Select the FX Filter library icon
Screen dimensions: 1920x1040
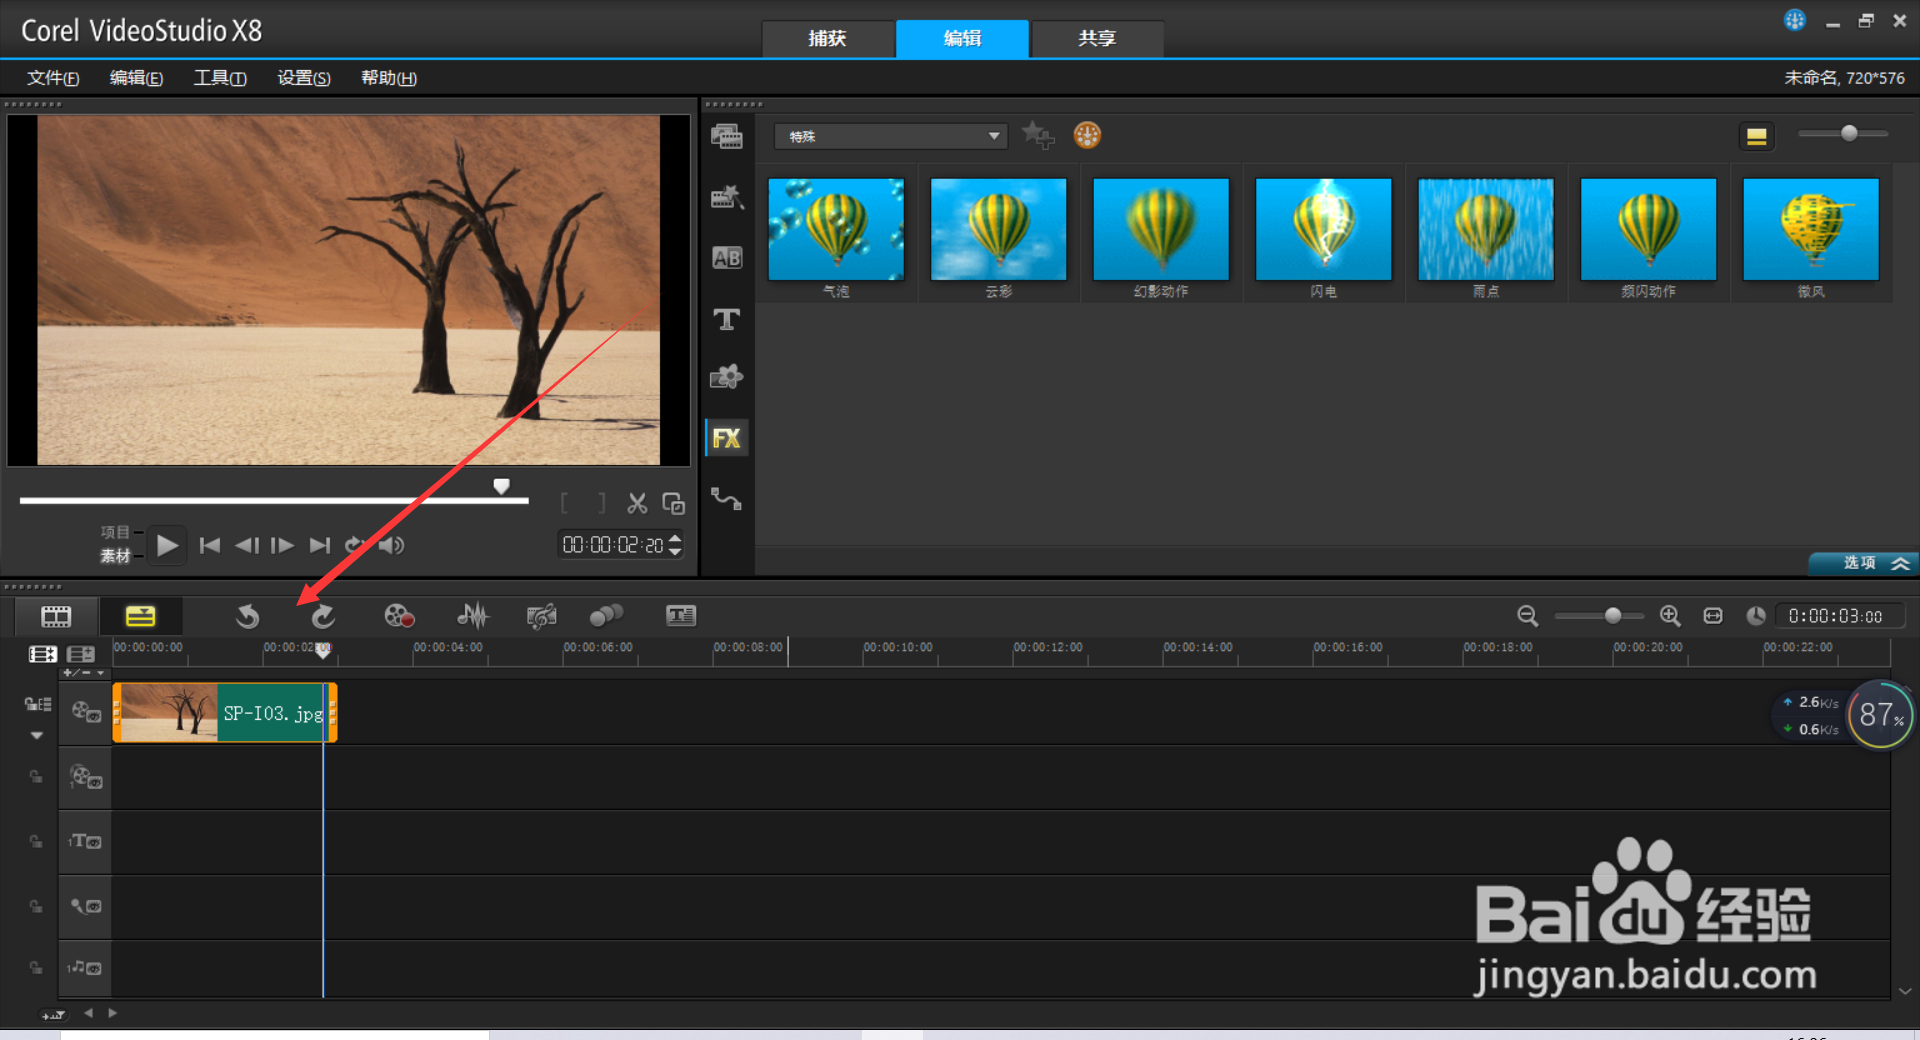click(x=727, y=438)
